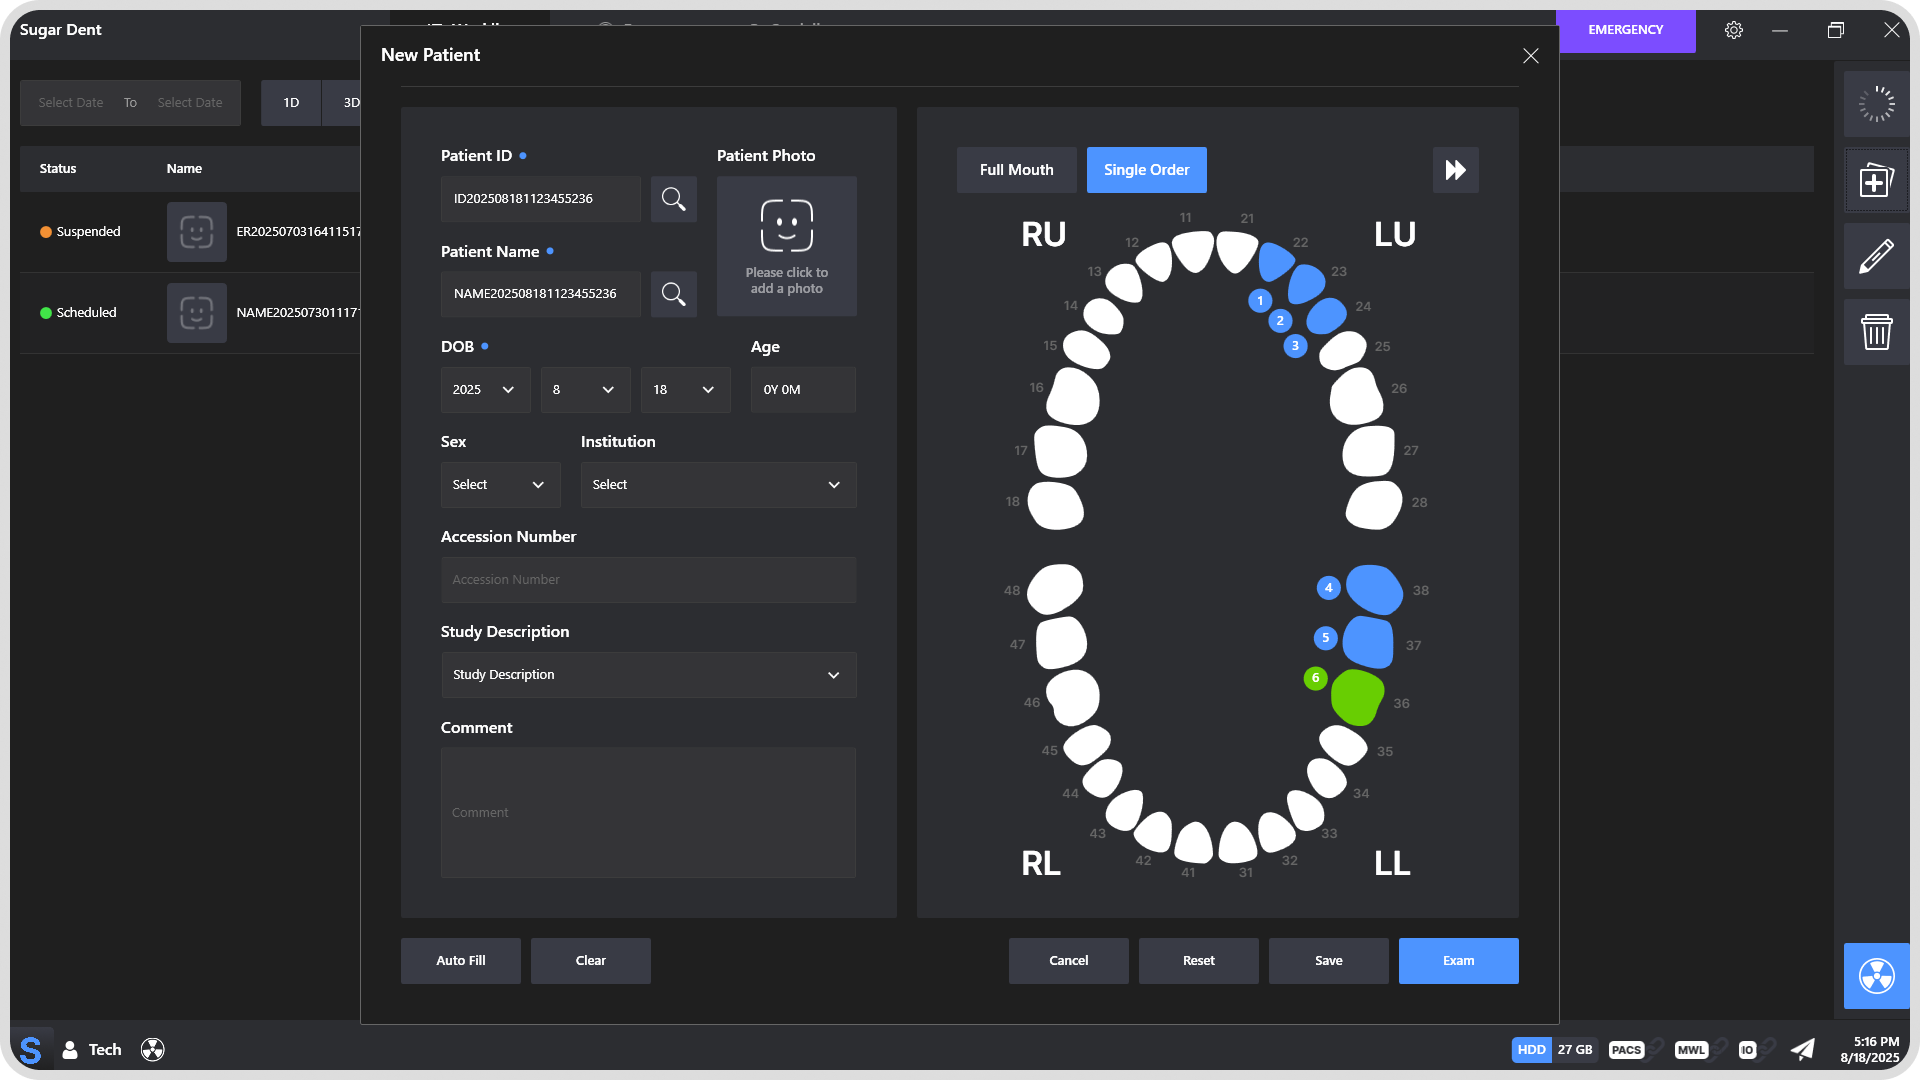Click the radiation icon next to Tech
Image resolution: width=1920 pixels, height=1080 pixels.
click(x=153, y=1049)
